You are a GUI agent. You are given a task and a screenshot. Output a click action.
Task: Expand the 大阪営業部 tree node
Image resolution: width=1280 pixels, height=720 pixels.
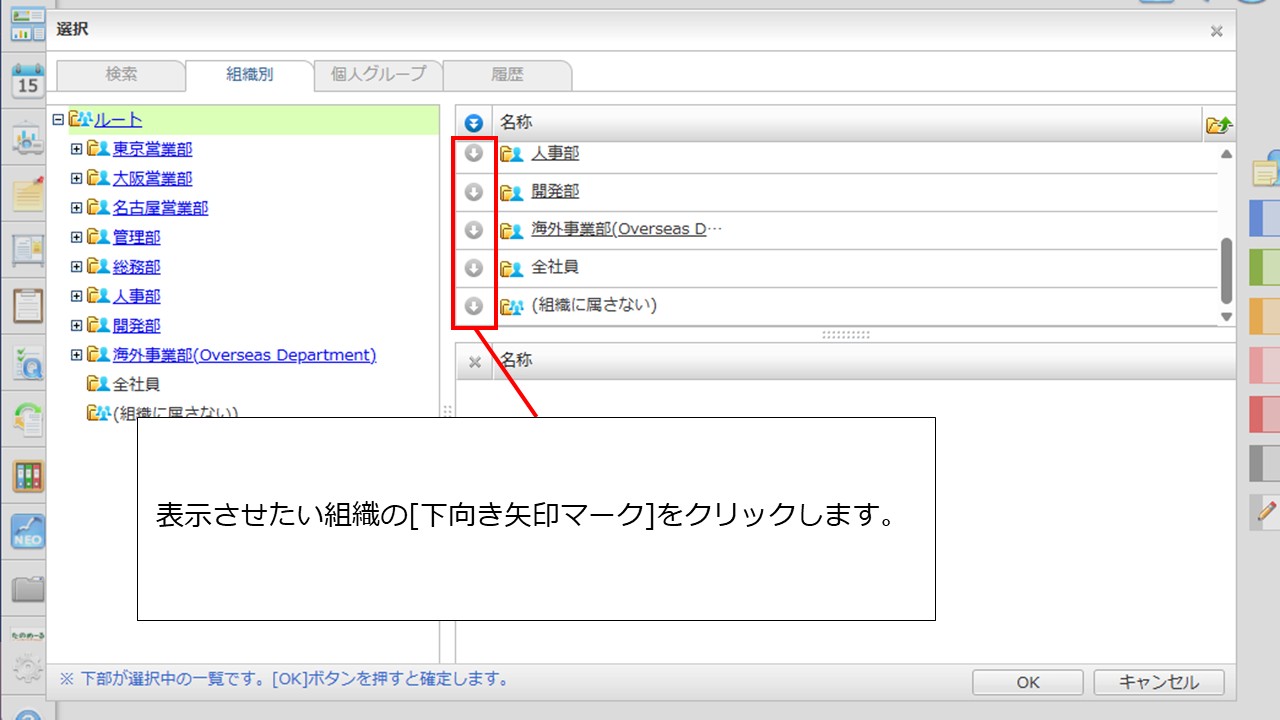(76, 178)
